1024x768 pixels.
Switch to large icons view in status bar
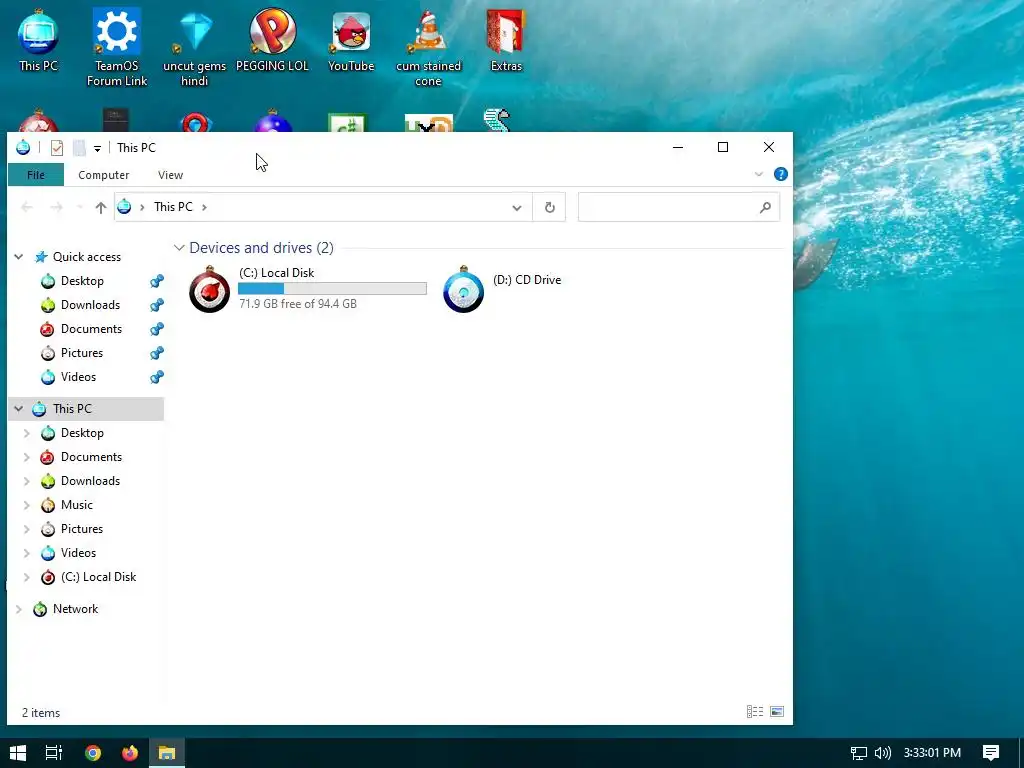[x=777, y=712]
